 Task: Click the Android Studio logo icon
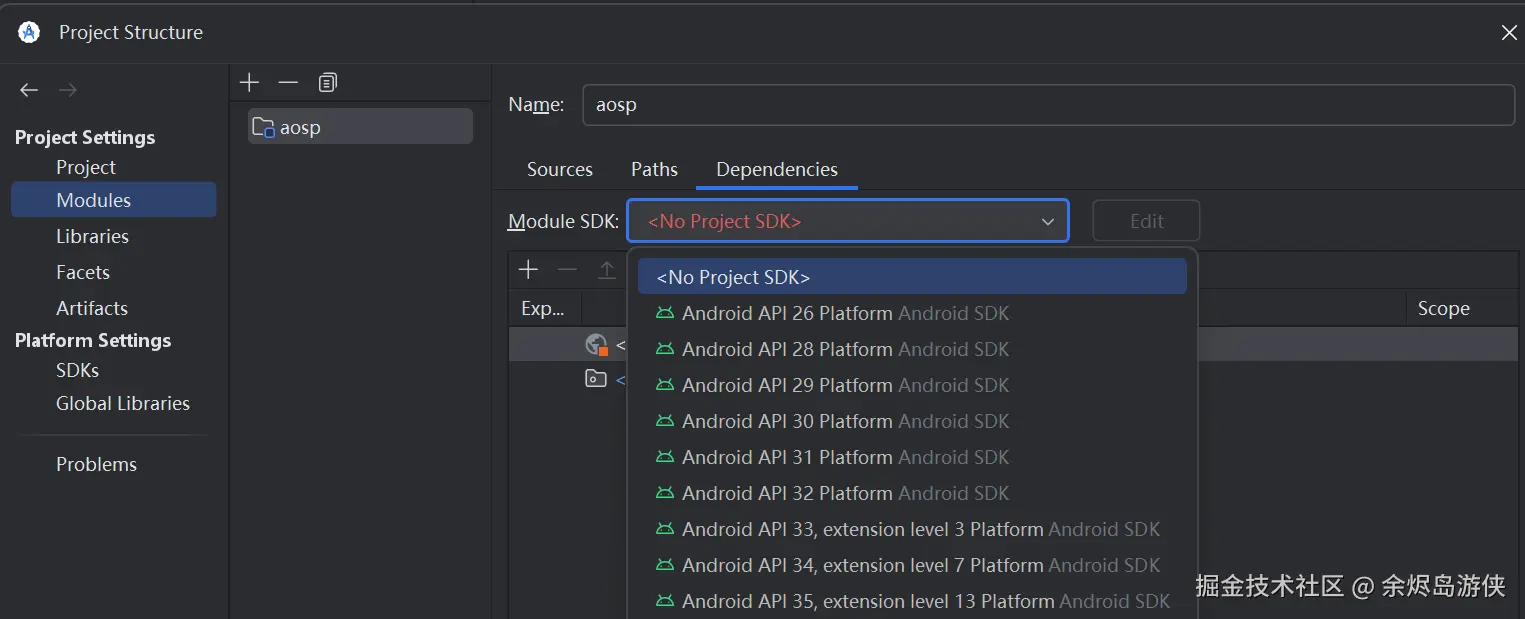pos(29,32)
